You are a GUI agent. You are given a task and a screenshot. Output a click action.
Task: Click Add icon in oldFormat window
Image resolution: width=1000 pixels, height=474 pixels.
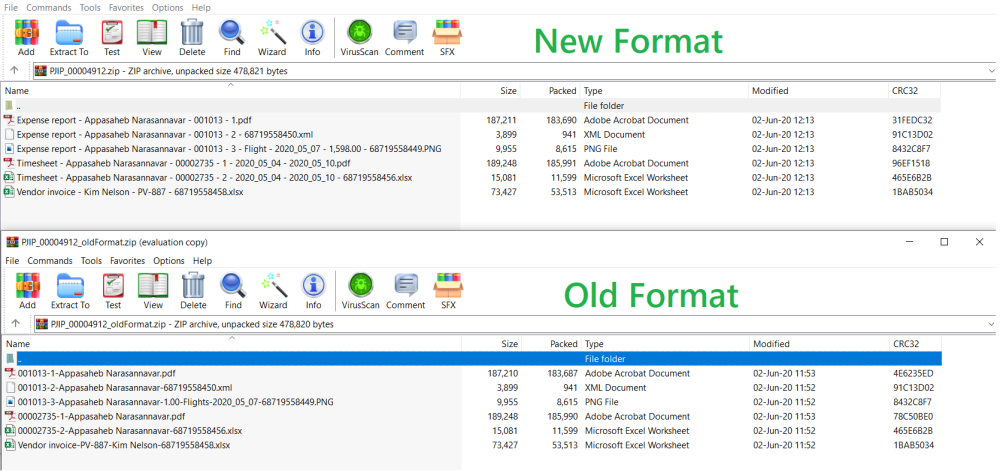27,290
